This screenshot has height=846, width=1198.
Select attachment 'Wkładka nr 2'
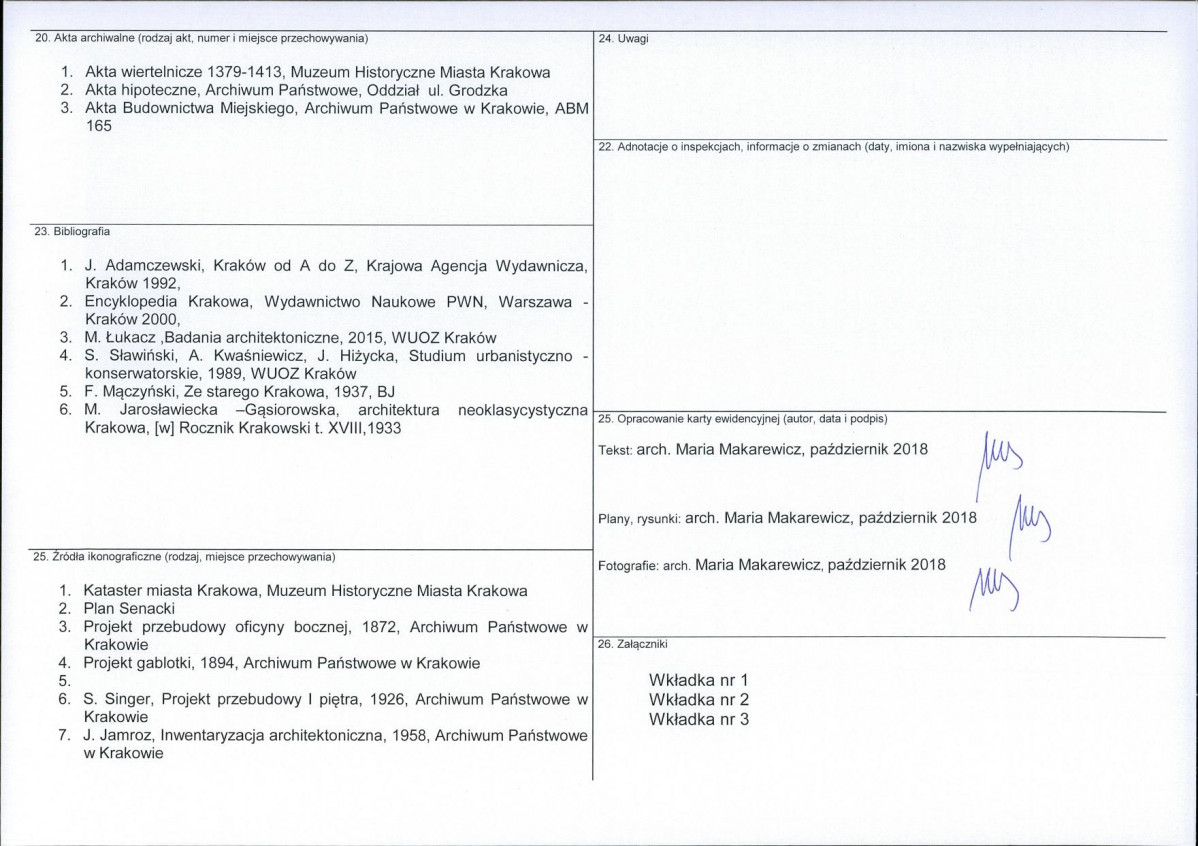699,699
